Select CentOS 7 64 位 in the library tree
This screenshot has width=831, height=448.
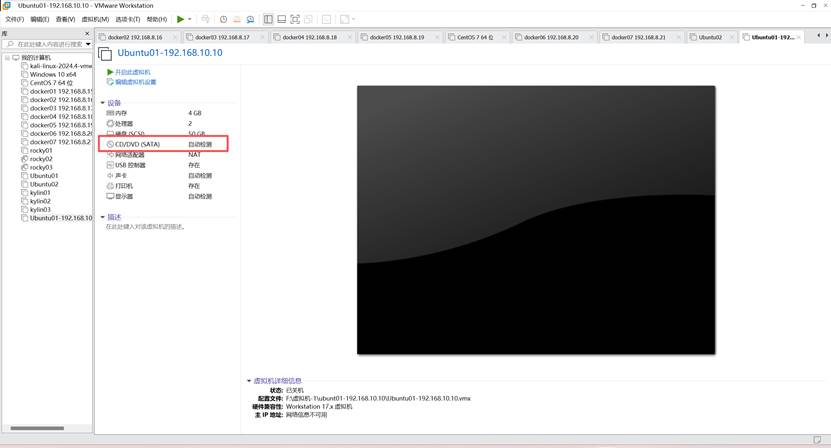pos(47,83)
